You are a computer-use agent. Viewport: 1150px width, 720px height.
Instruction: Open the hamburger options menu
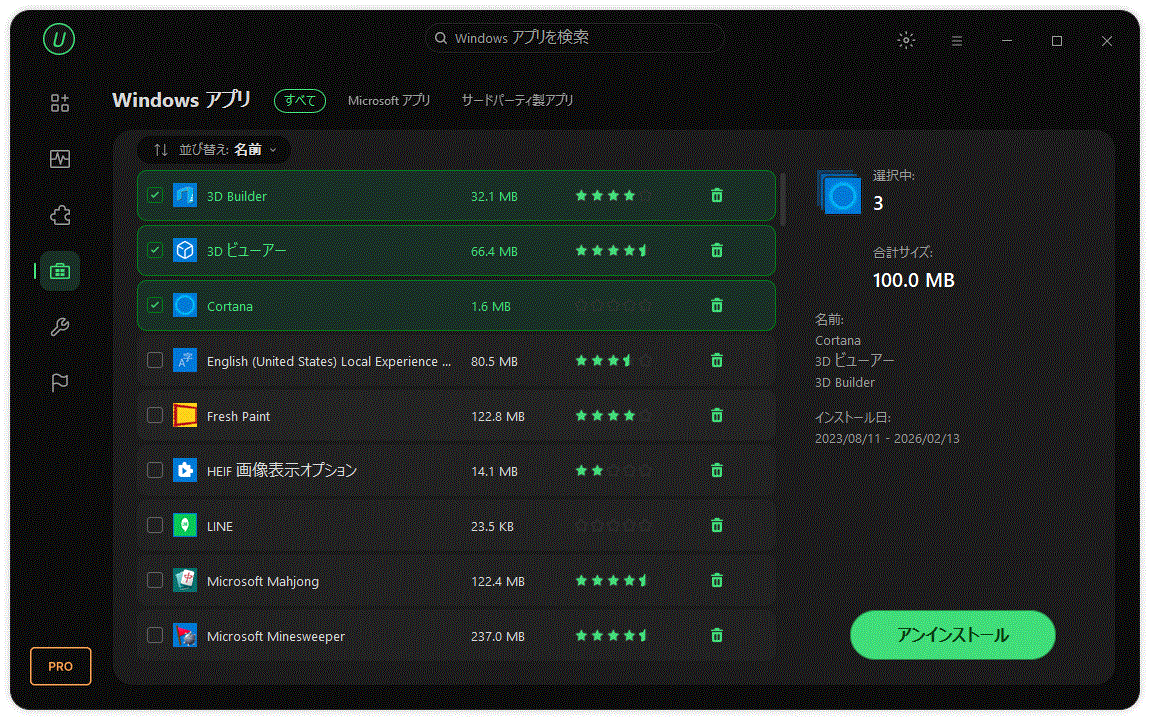(957, 41)
